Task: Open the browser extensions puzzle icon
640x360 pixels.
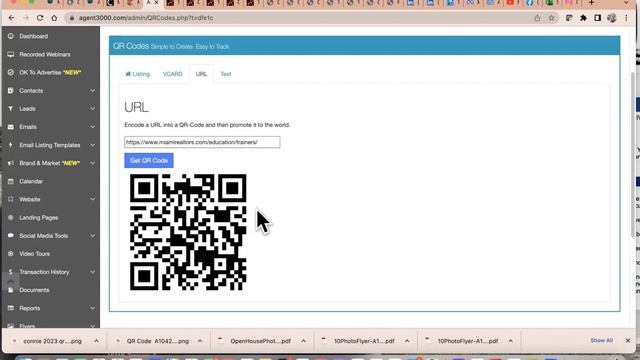Action: [x=583, y=18]
